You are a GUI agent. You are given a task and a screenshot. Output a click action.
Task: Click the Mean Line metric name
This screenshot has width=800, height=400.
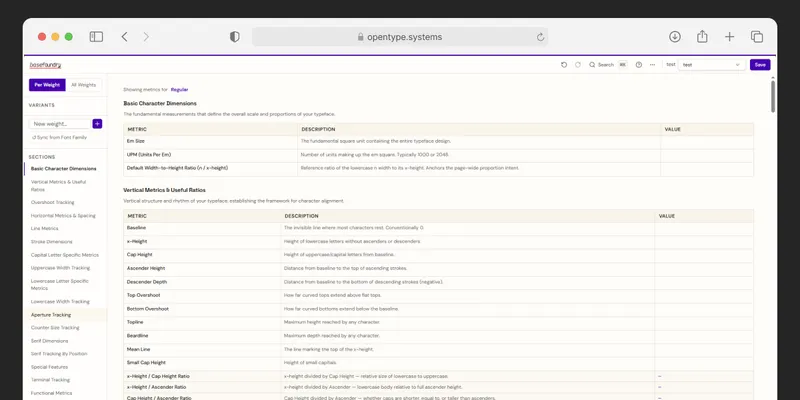click(x=138, y=349)
